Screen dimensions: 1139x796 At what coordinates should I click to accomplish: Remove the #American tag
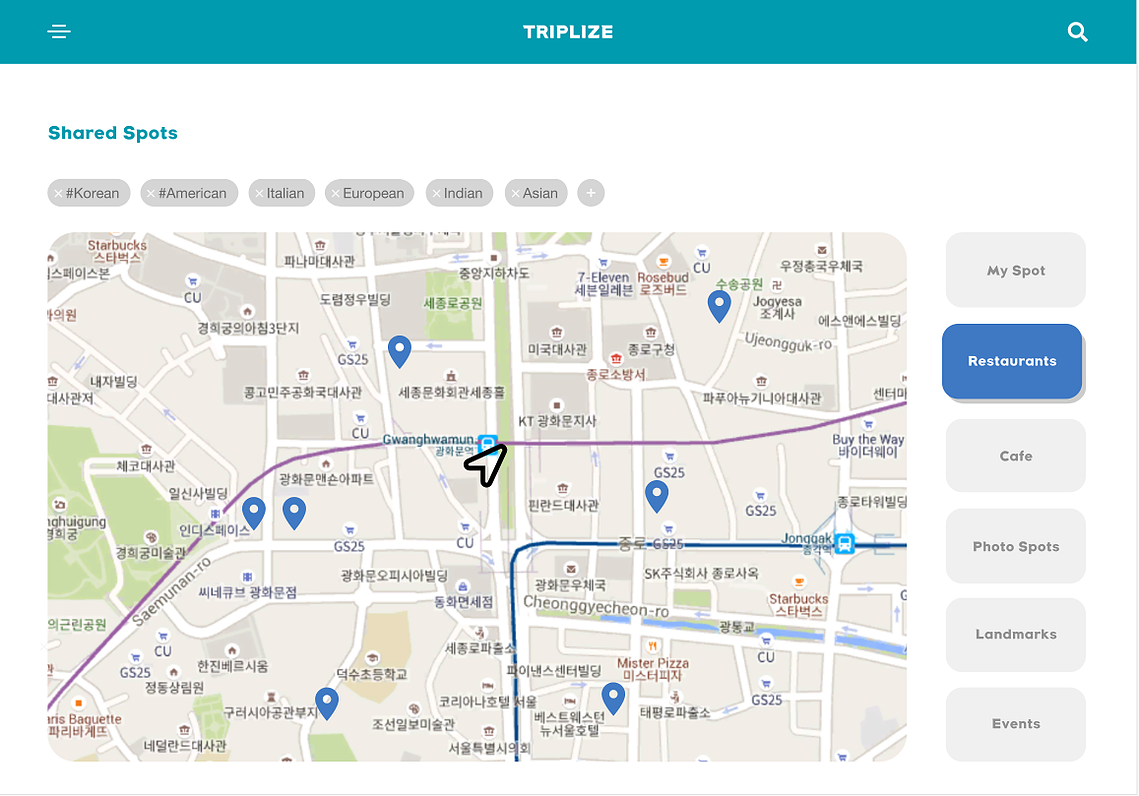click(x=150, y=193)
